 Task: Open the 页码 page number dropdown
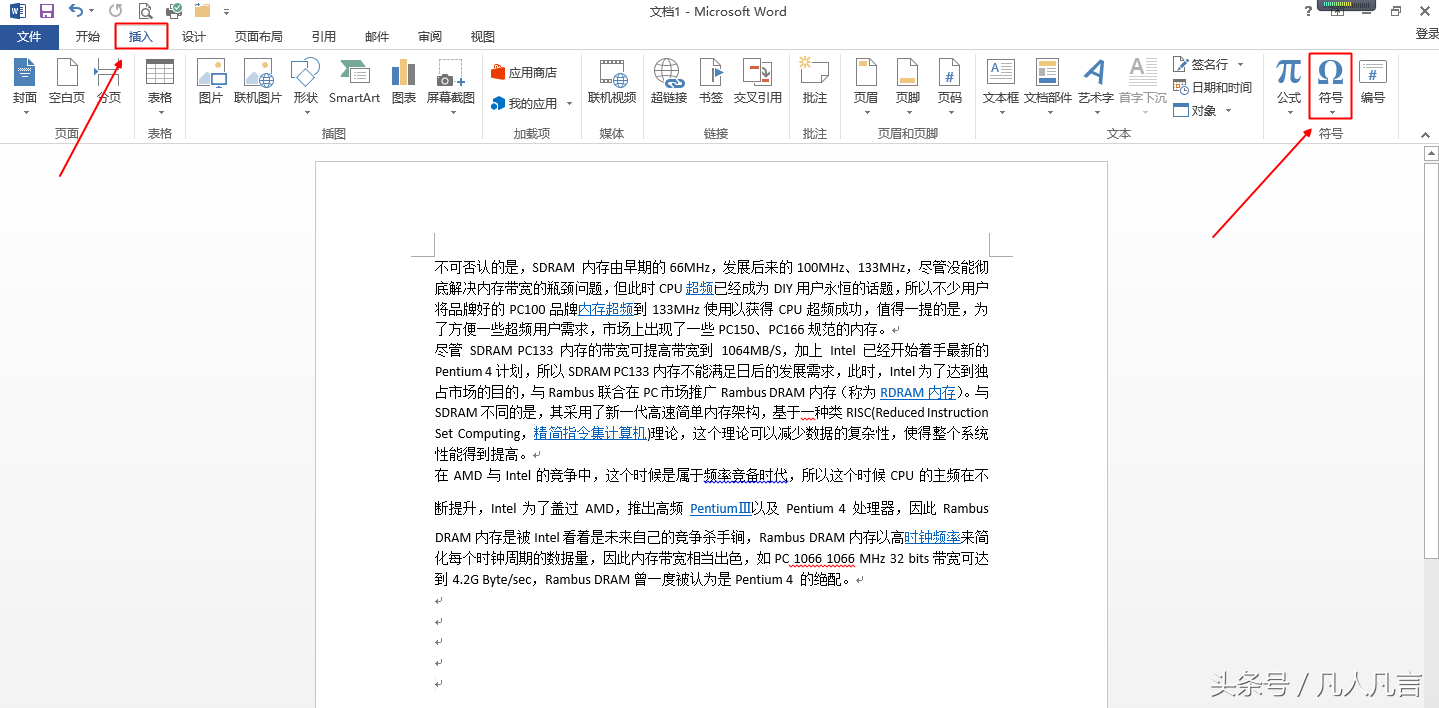tap(949, 85)
